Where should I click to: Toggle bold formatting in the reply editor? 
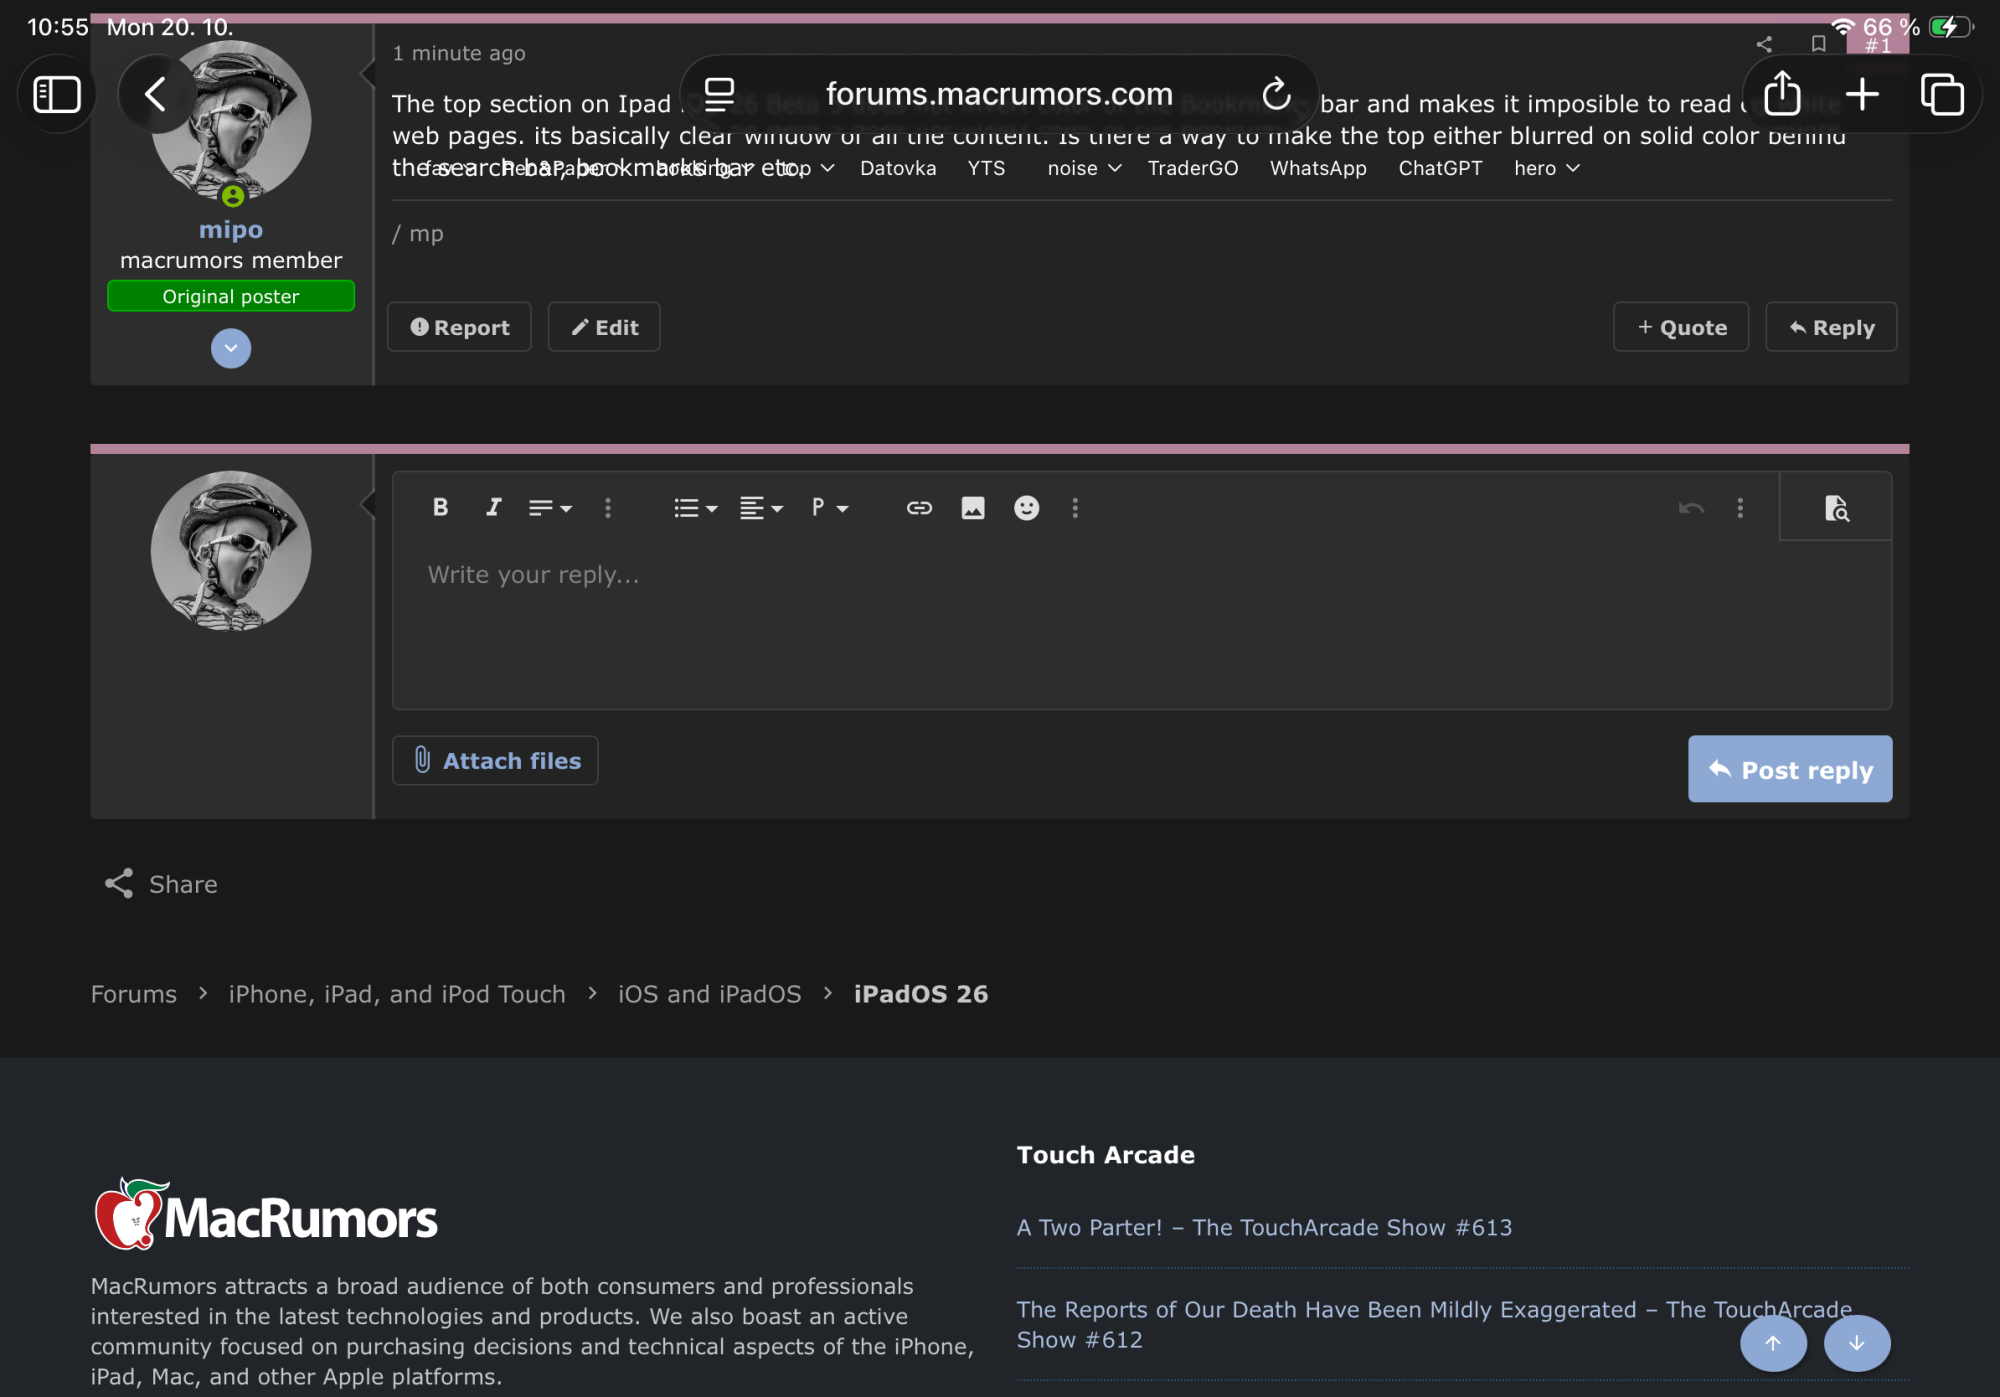pos(440,507)
